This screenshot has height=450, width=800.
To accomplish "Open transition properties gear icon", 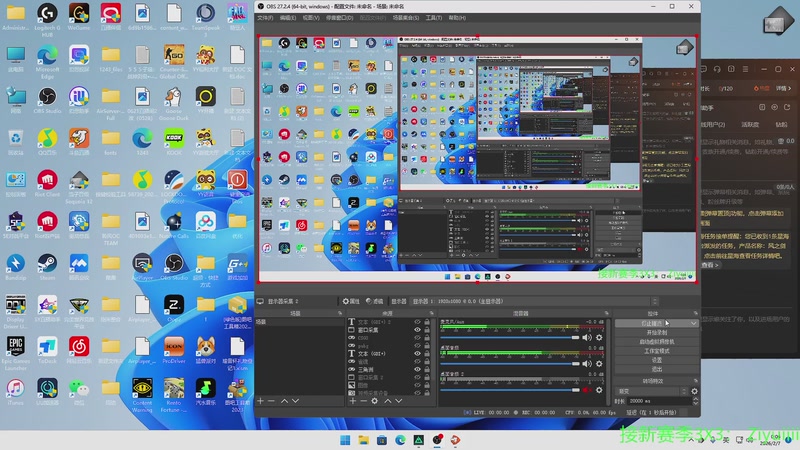I will (694, 391).
